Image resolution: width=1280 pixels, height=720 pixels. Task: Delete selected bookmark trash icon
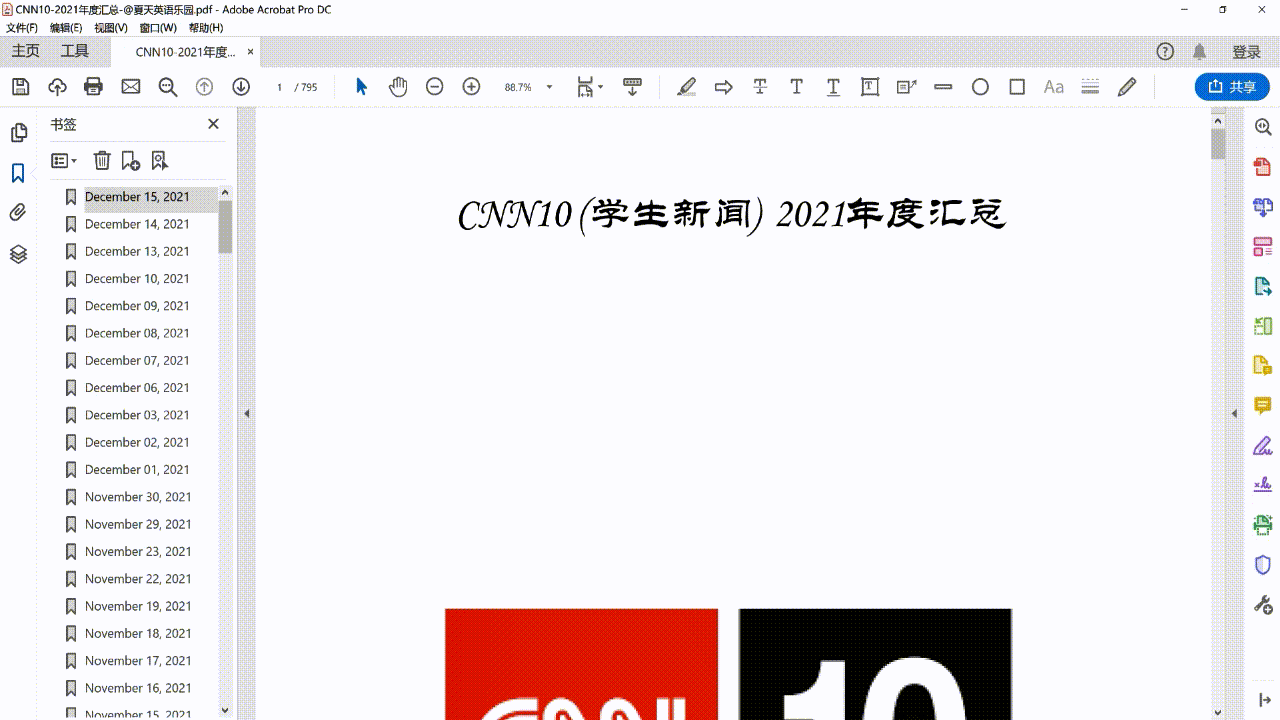pos(102,160)
